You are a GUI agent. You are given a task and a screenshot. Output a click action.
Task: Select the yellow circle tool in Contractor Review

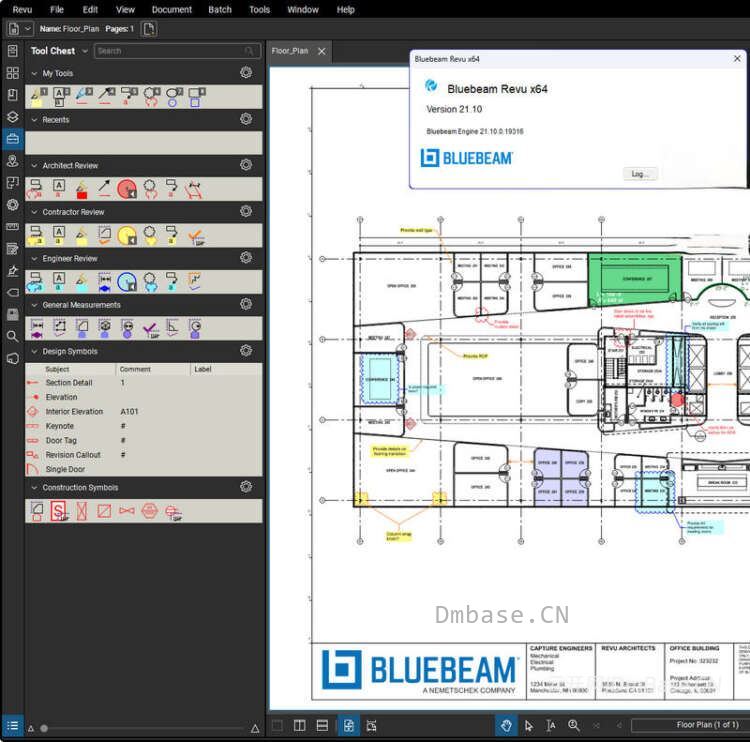127,235
